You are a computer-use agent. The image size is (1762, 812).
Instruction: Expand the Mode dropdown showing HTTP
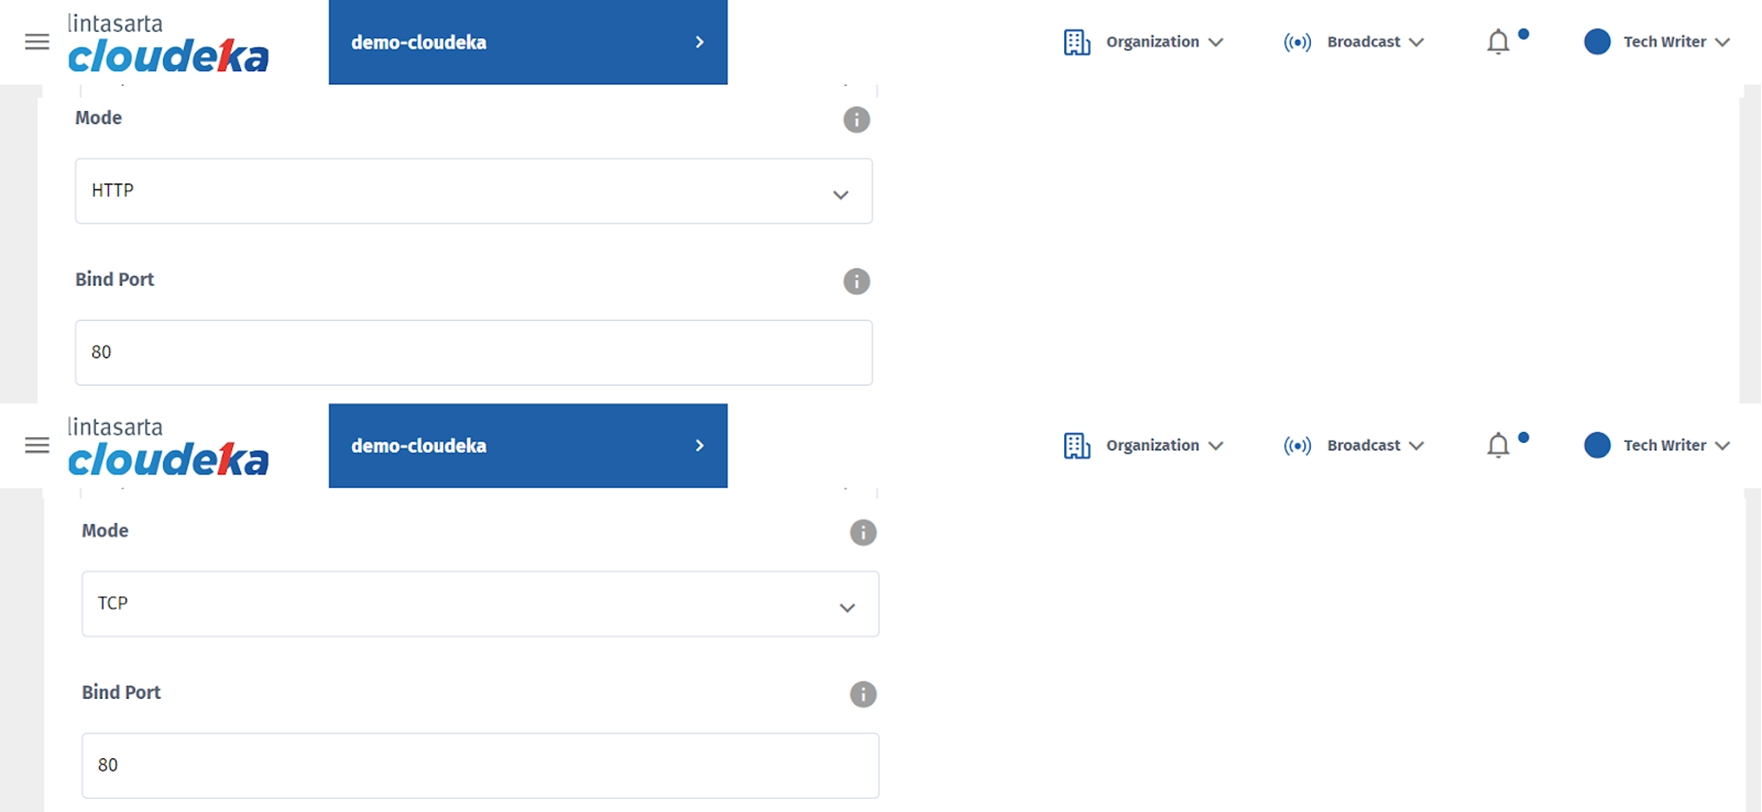(473, 191)
